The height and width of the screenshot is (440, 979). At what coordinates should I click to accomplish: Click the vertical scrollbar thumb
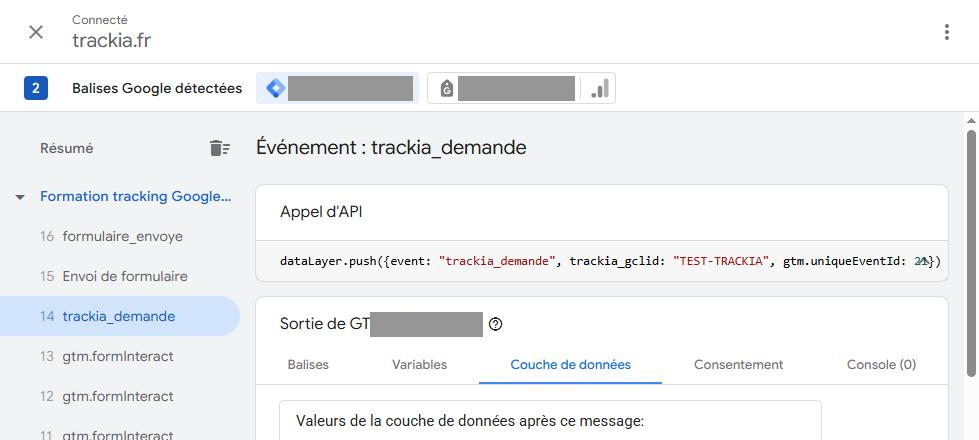[972, 253]
